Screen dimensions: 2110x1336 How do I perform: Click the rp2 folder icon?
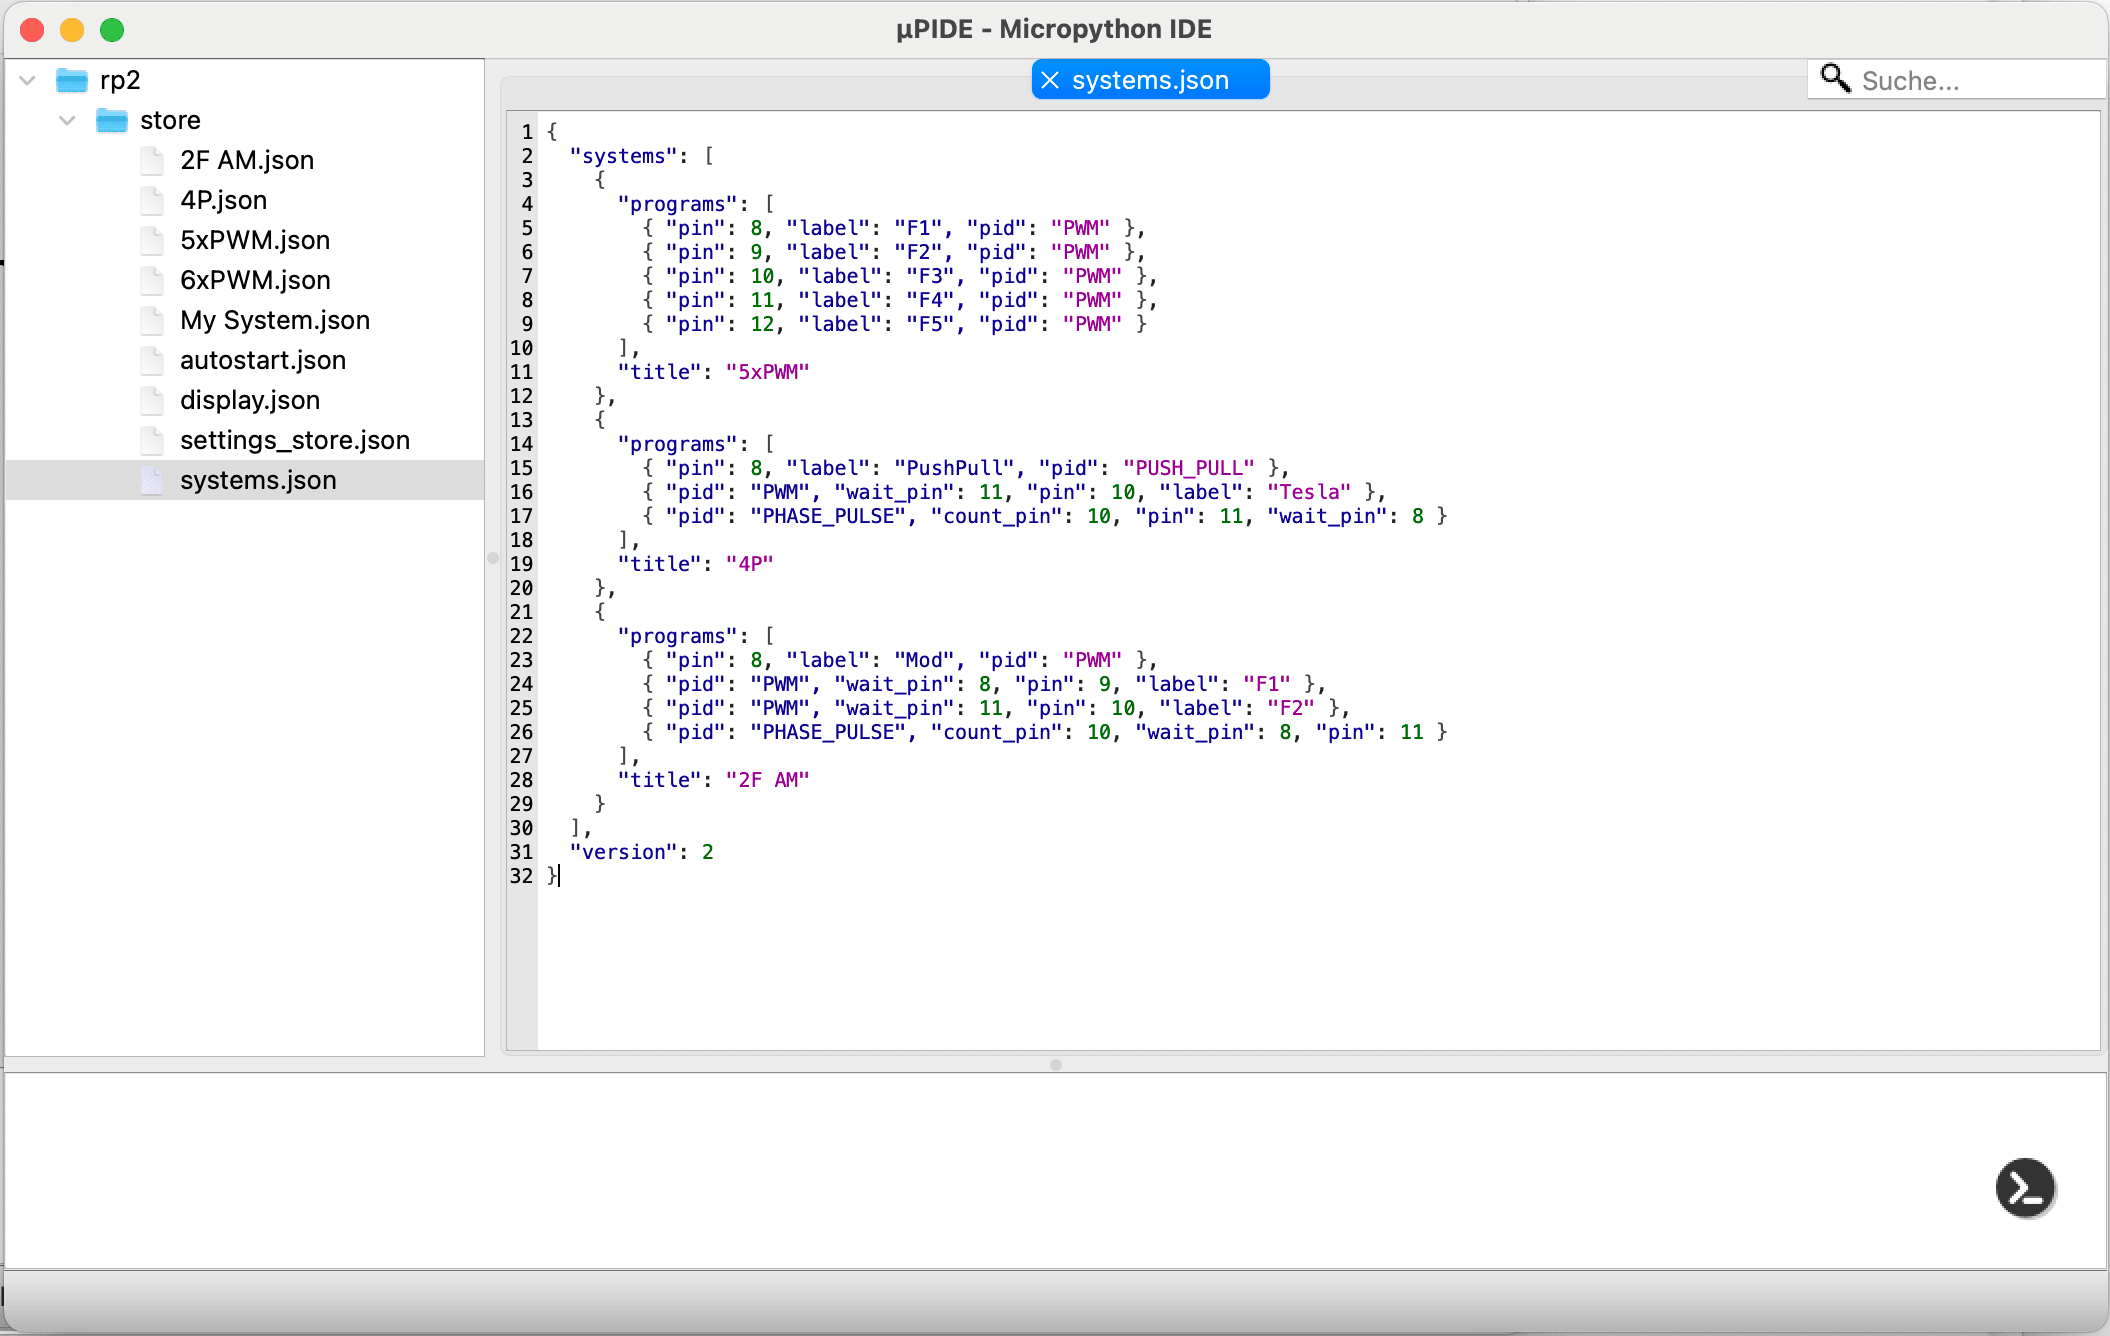pos(71,79)
